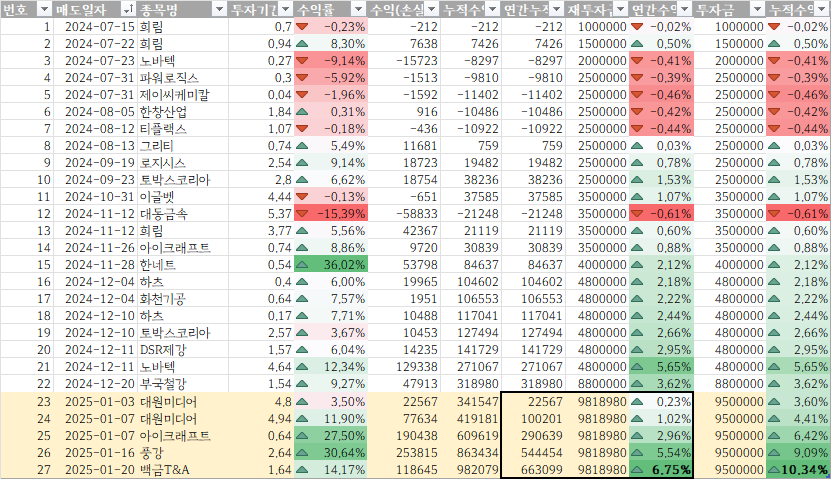Select the investment period cell 4,94

pyautogui.click(x=261, y=419)
